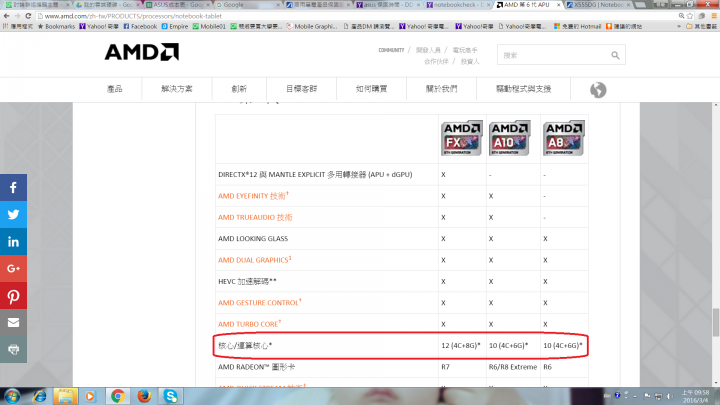Click 'DIRECTX 12' MANTLE EXPLICIT row label
The image size is (720, 405).
[315, 174]
